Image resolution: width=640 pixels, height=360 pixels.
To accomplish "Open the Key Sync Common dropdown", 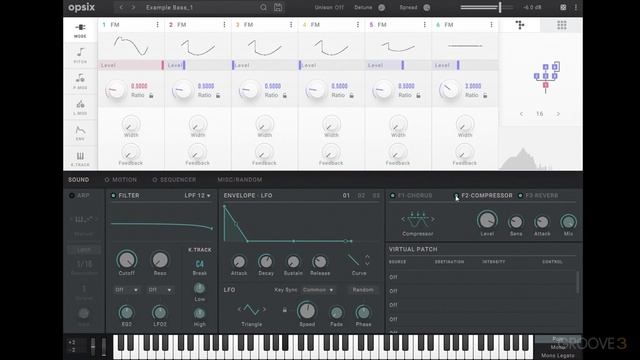I will click(x=318, y=290).
